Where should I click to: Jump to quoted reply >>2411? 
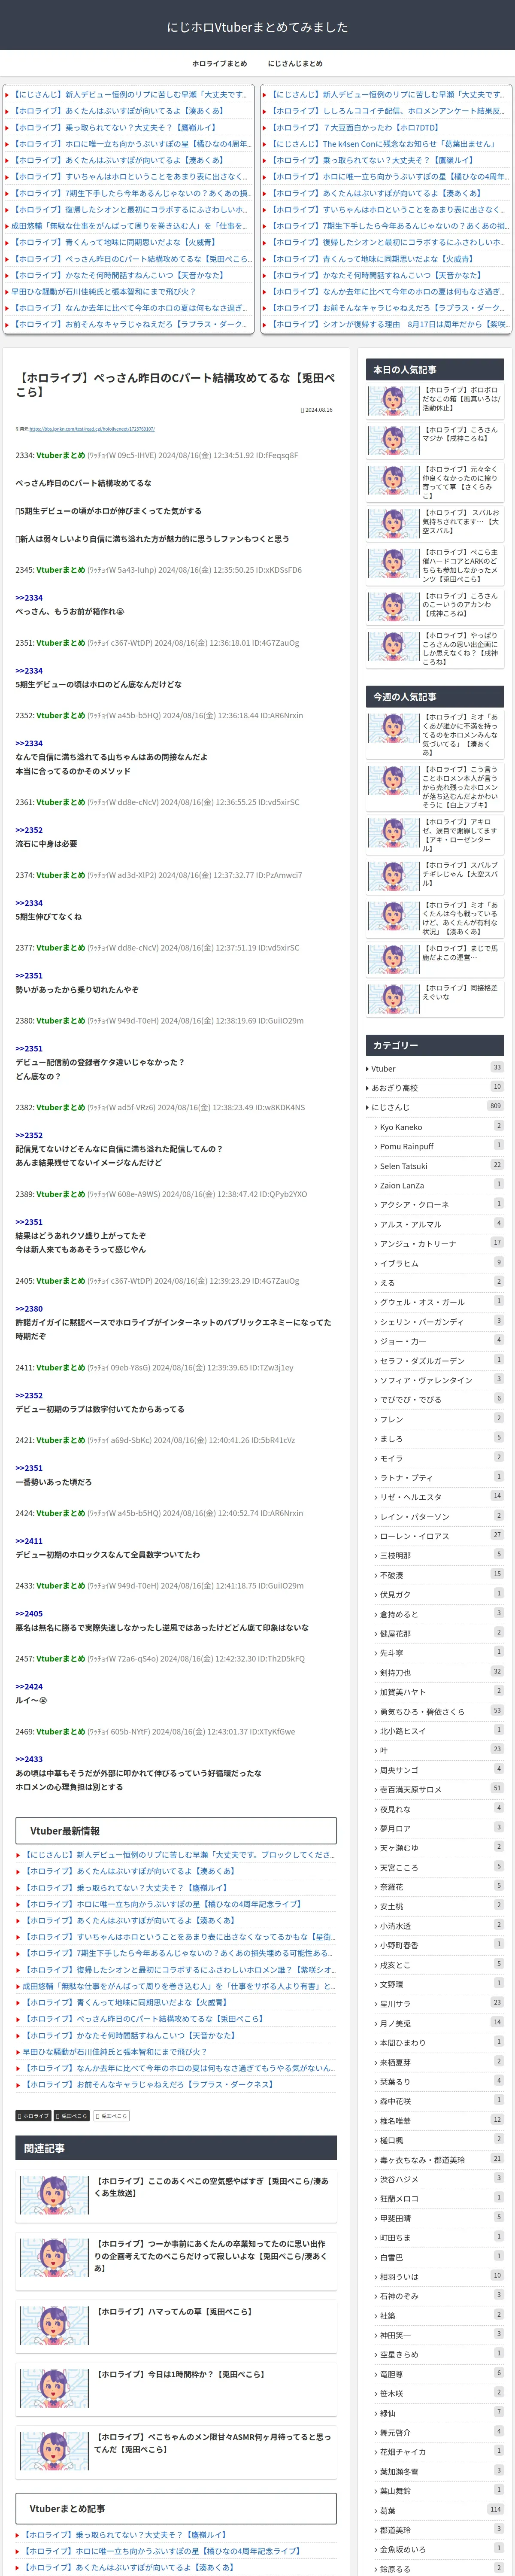pos(29,1541)
